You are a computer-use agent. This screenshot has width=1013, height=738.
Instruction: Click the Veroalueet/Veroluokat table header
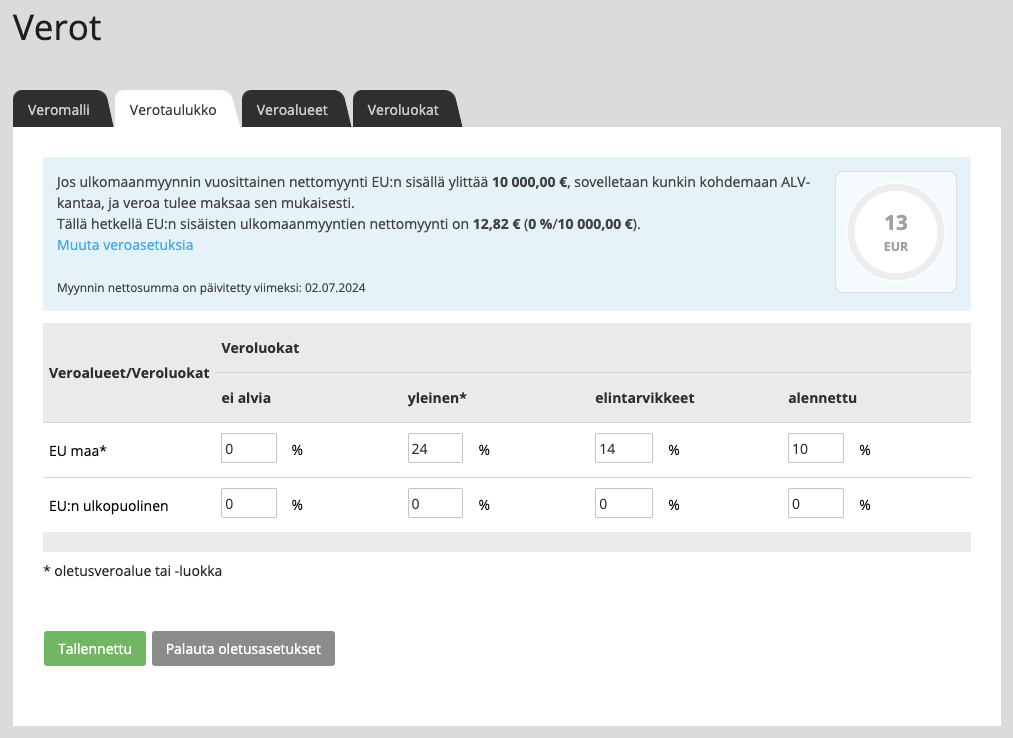coord(129,373)
